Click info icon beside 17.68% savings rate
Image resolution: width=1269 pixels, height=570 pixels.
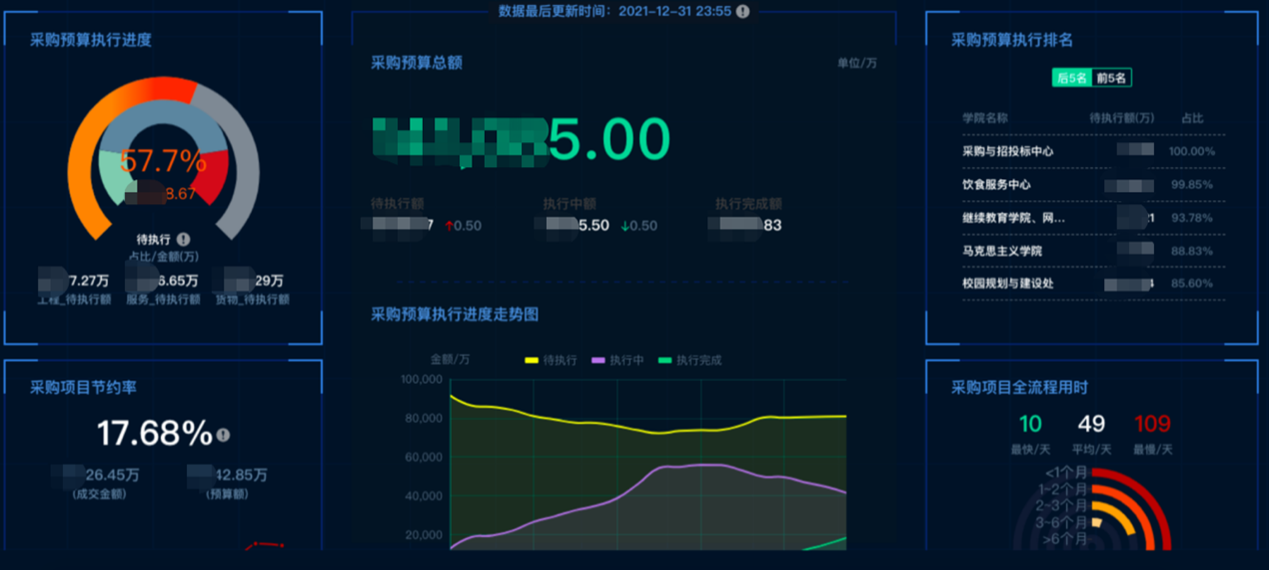pos(223,435)
